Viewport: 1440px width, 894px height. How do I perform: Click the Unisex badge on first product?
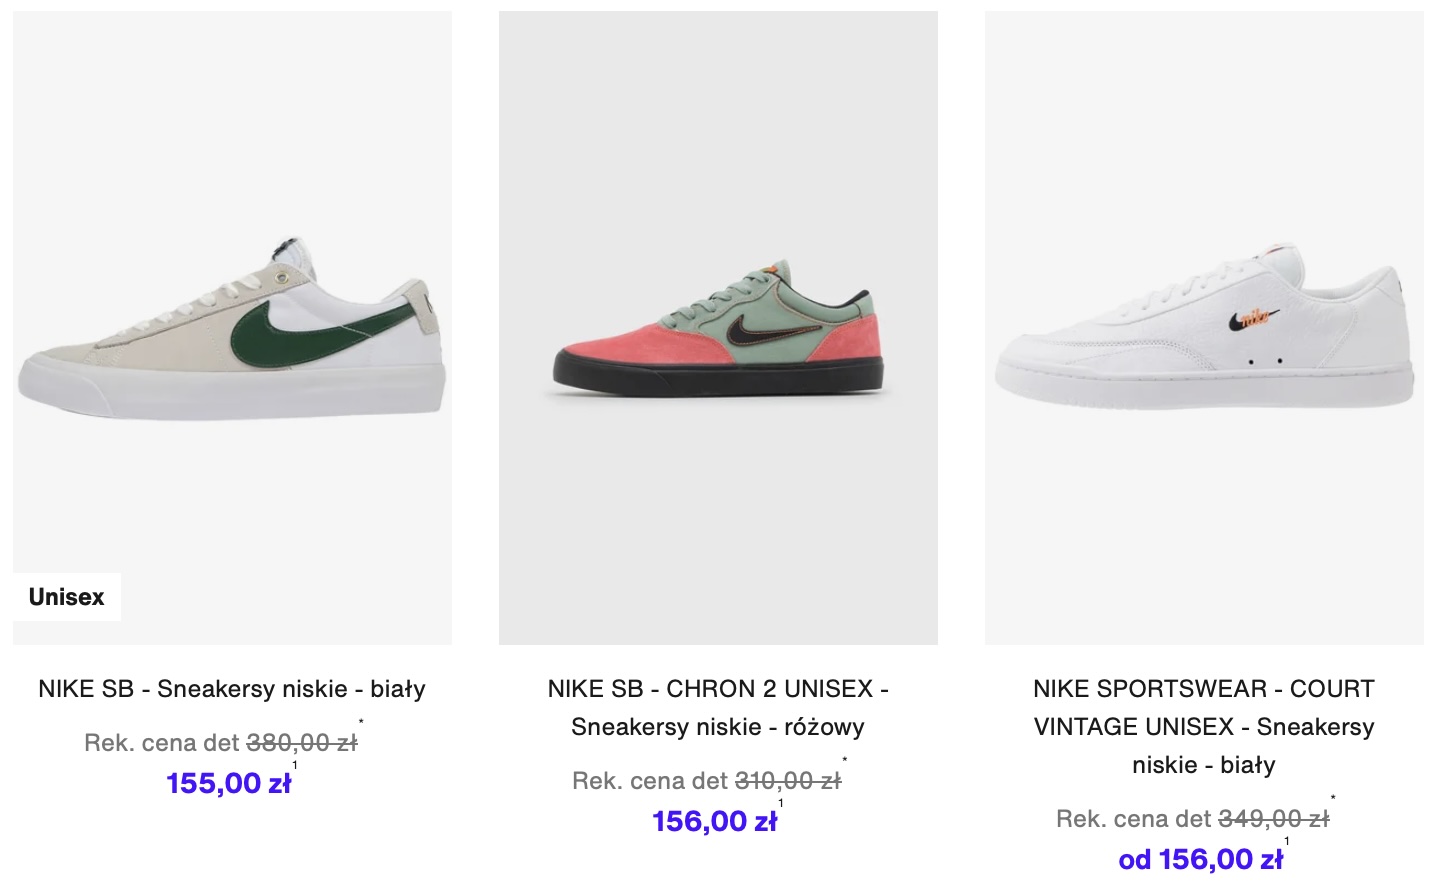(67, 597)
